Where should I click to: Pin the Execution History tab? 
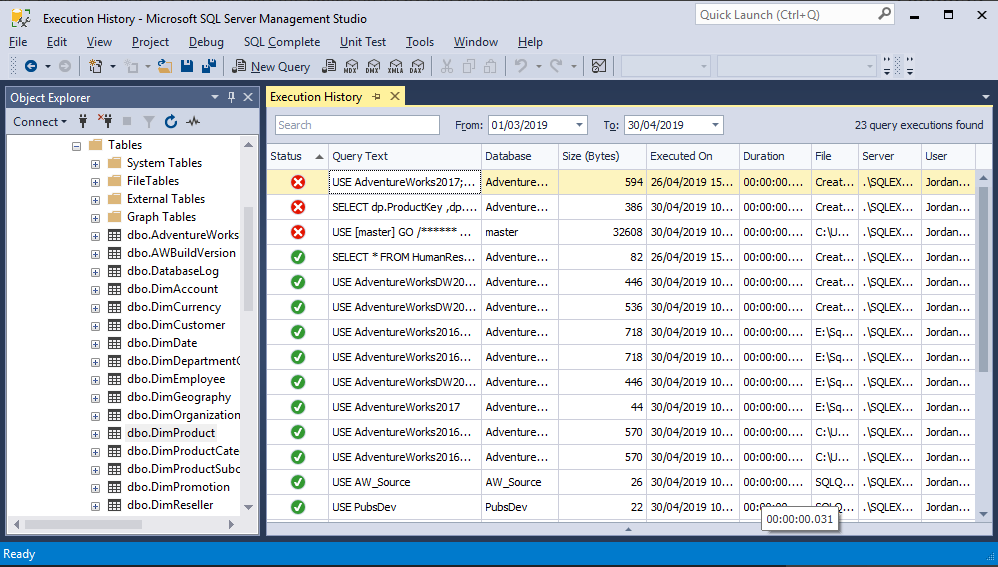pyautogui.click(x=377, y=97)
